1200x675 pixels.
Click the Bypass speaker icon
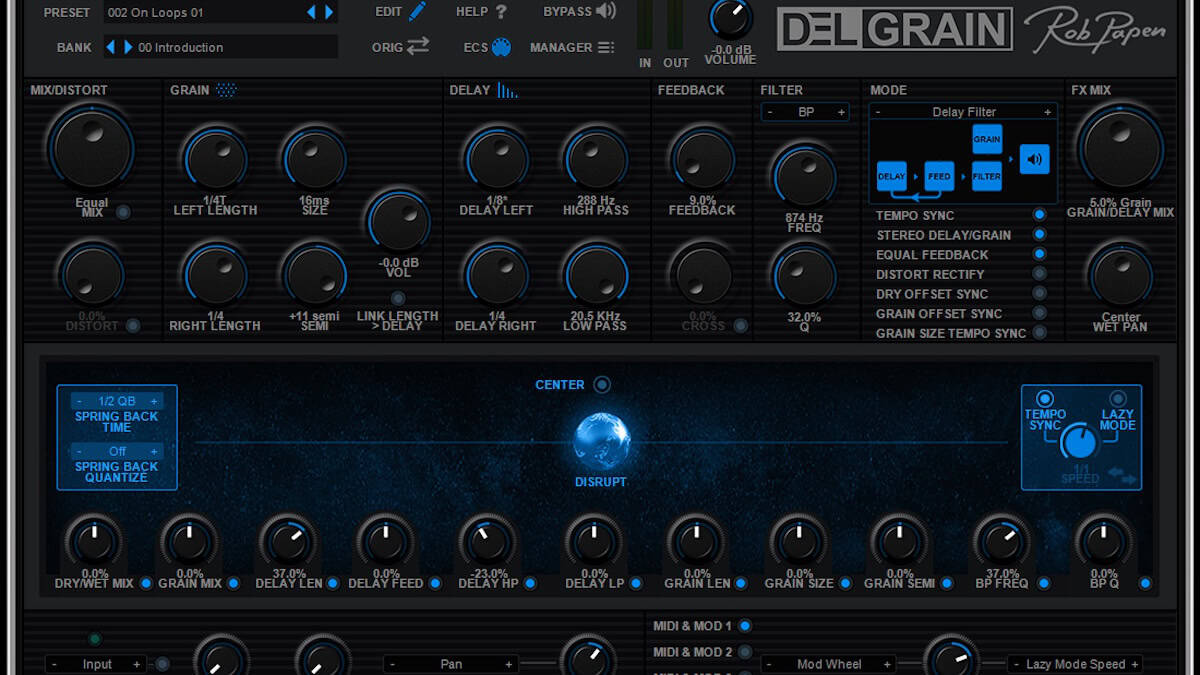(605, 12)
